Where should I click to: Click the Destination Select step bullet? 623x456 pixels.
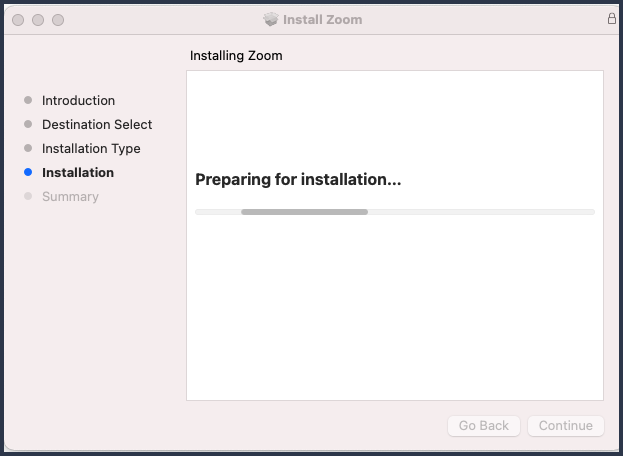(28, 124)
